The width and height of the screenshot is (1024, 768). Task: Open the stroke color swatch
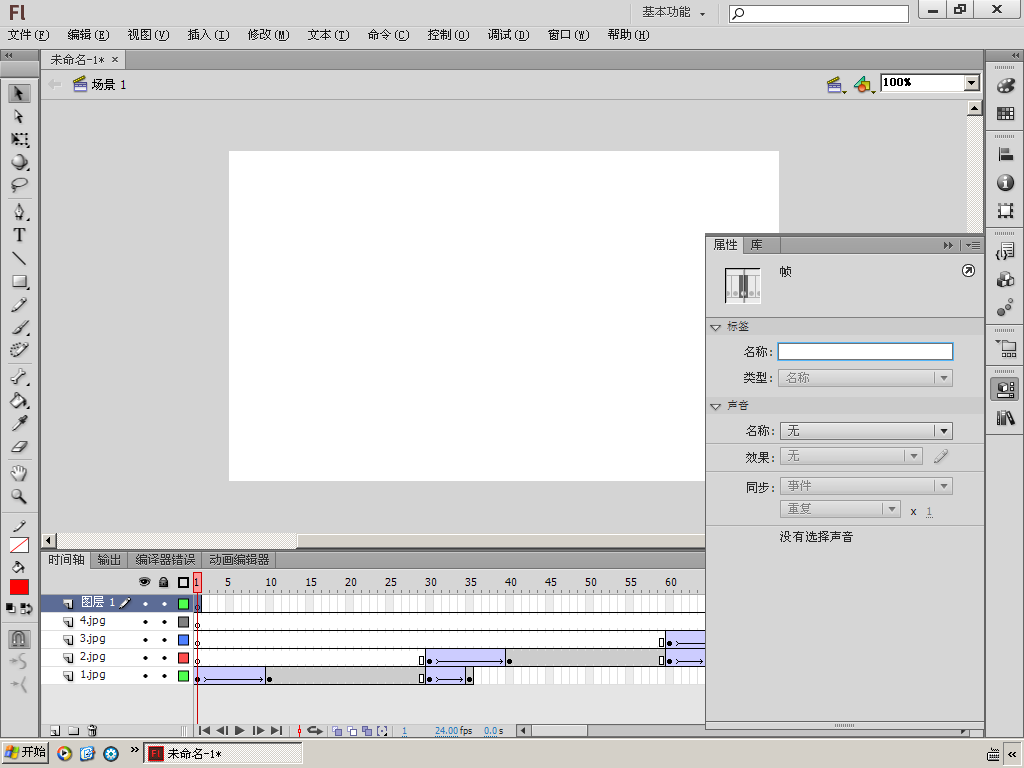point(19,545)
